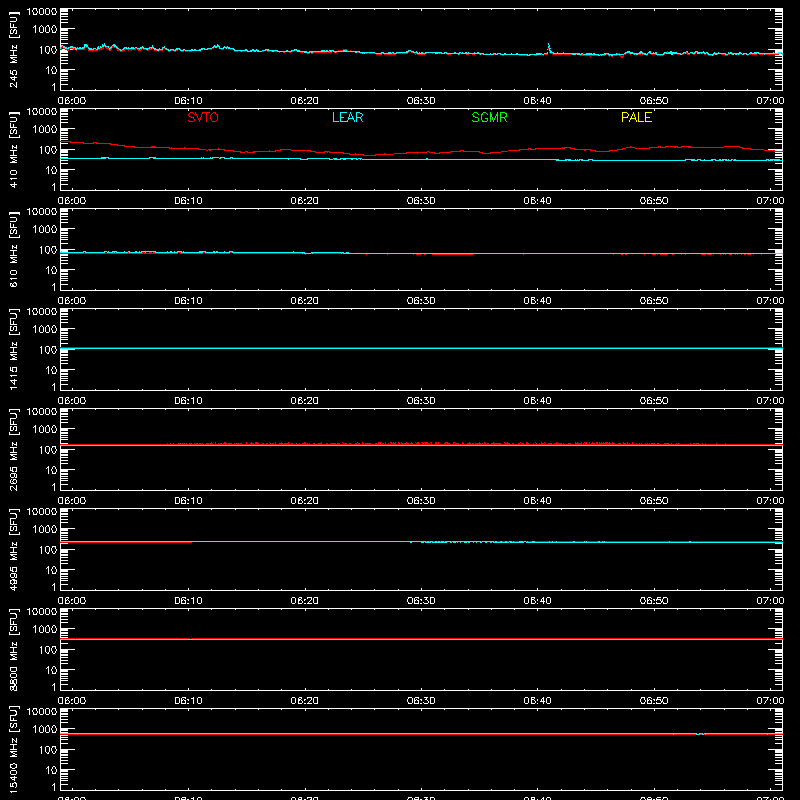
Task: Click the 06:50 time label under 2695 MHz plot
Action: point(654,501)
